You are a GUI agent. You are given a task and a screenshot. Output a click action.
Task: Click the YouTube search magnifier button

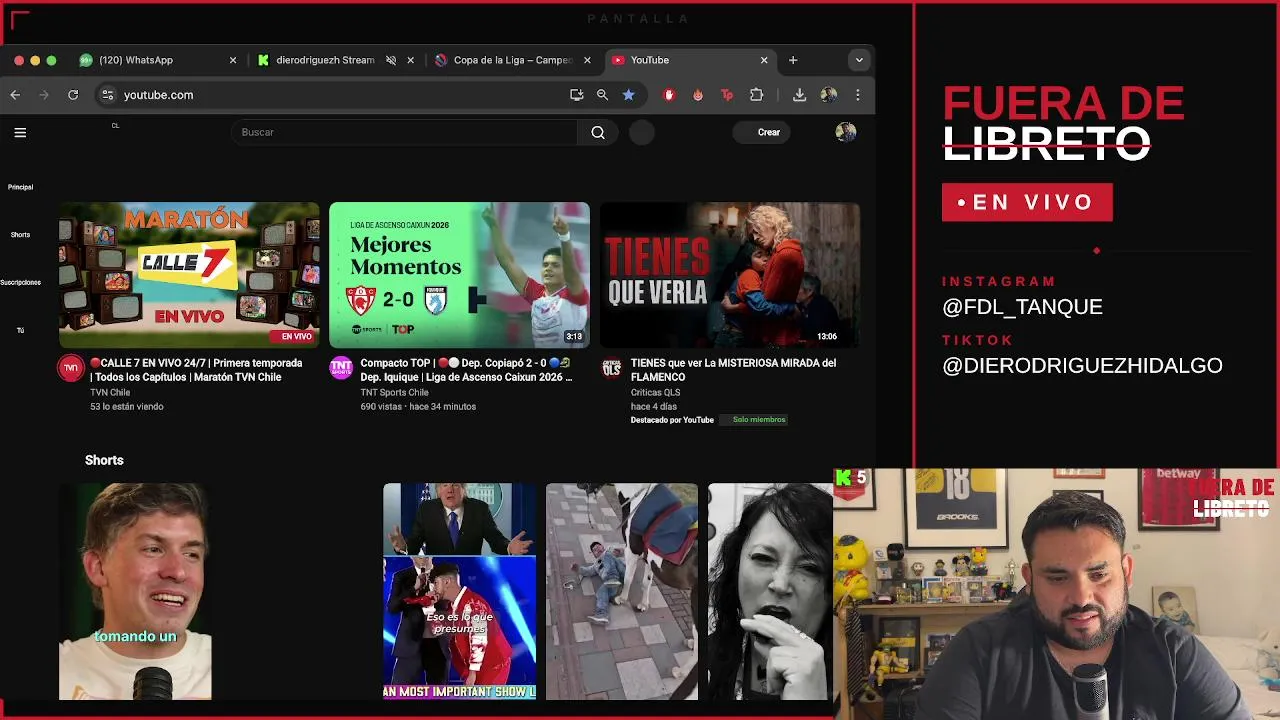coord(598,132)
